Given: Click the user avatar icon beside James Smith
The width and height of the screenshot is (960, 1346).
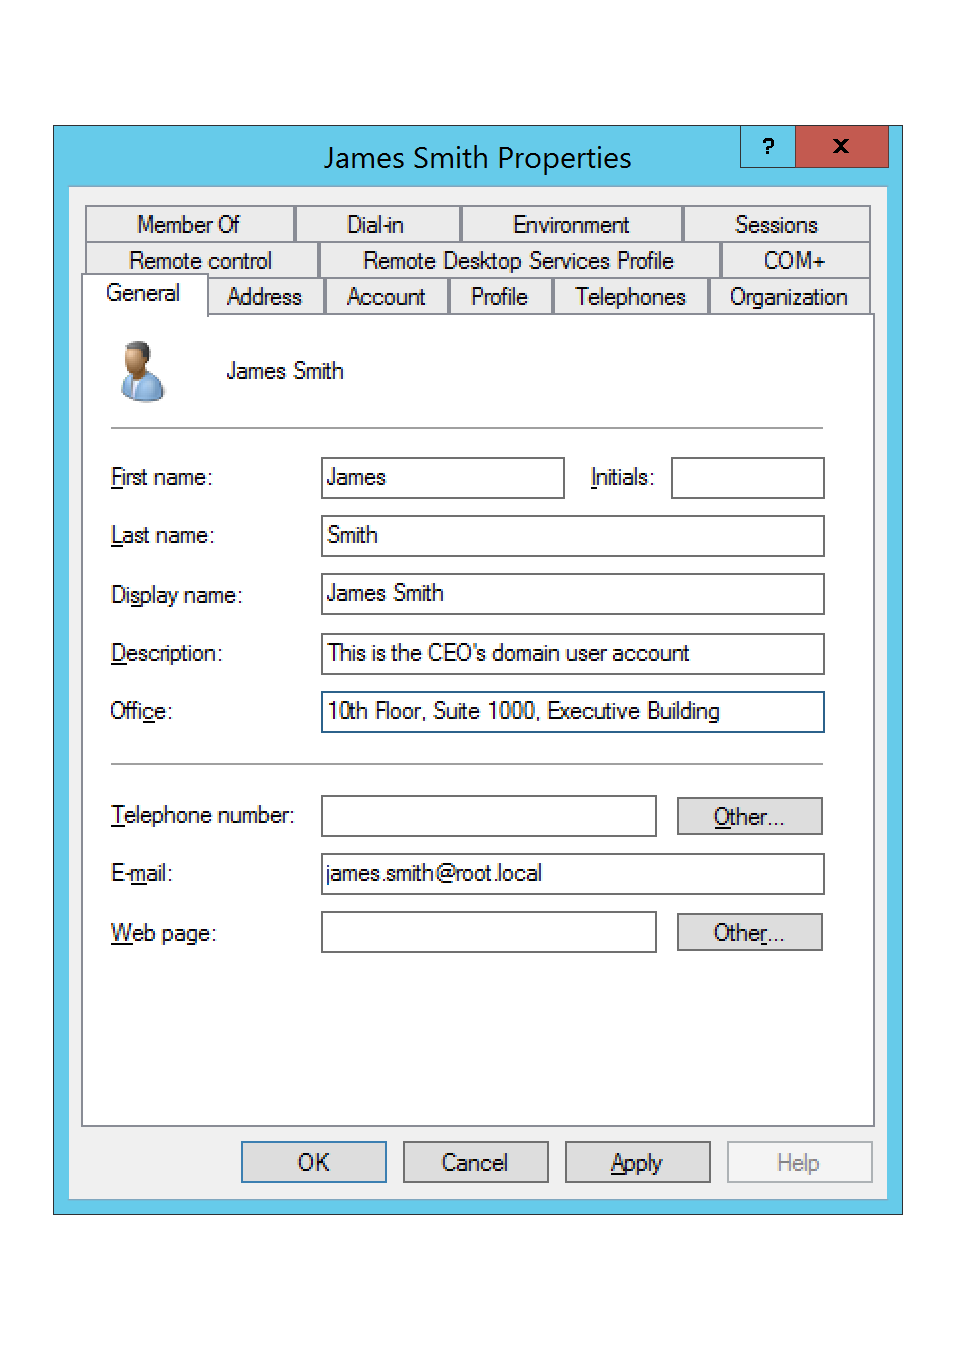Looking at the screenshot, I should click(143, 371).
